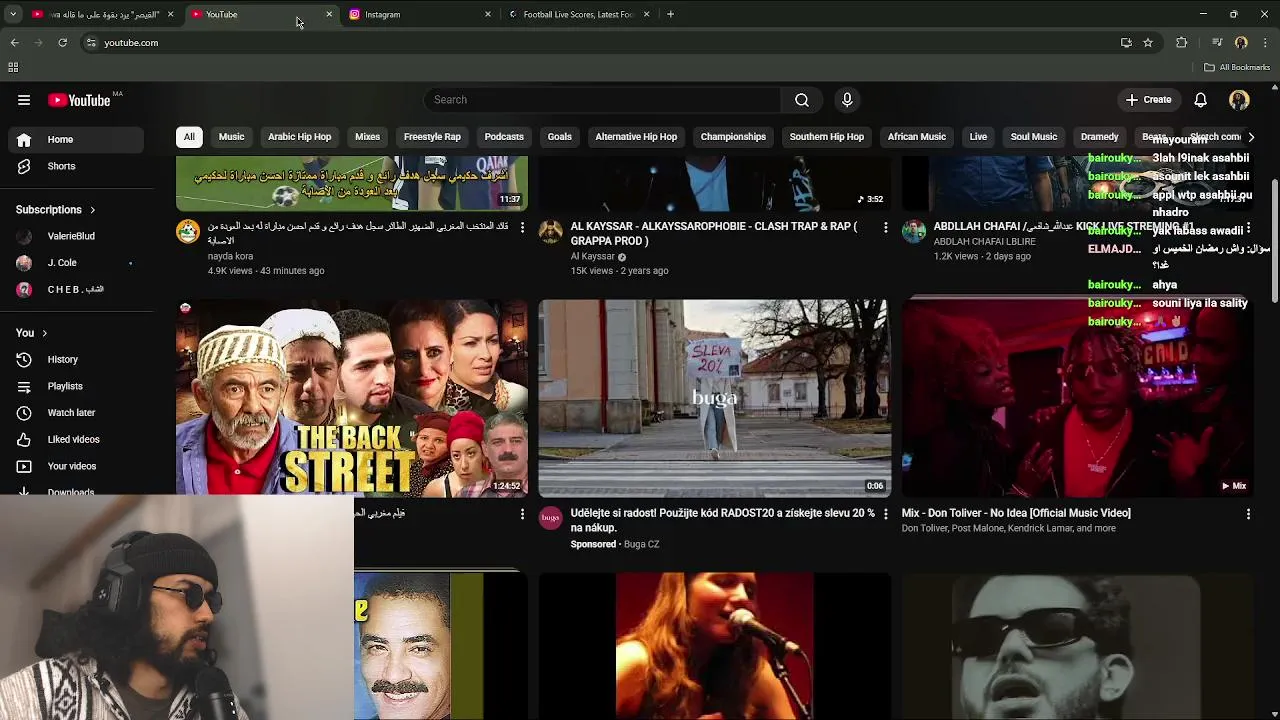
Task: Select the Podcasts filter chip
Action: [504, 137]
